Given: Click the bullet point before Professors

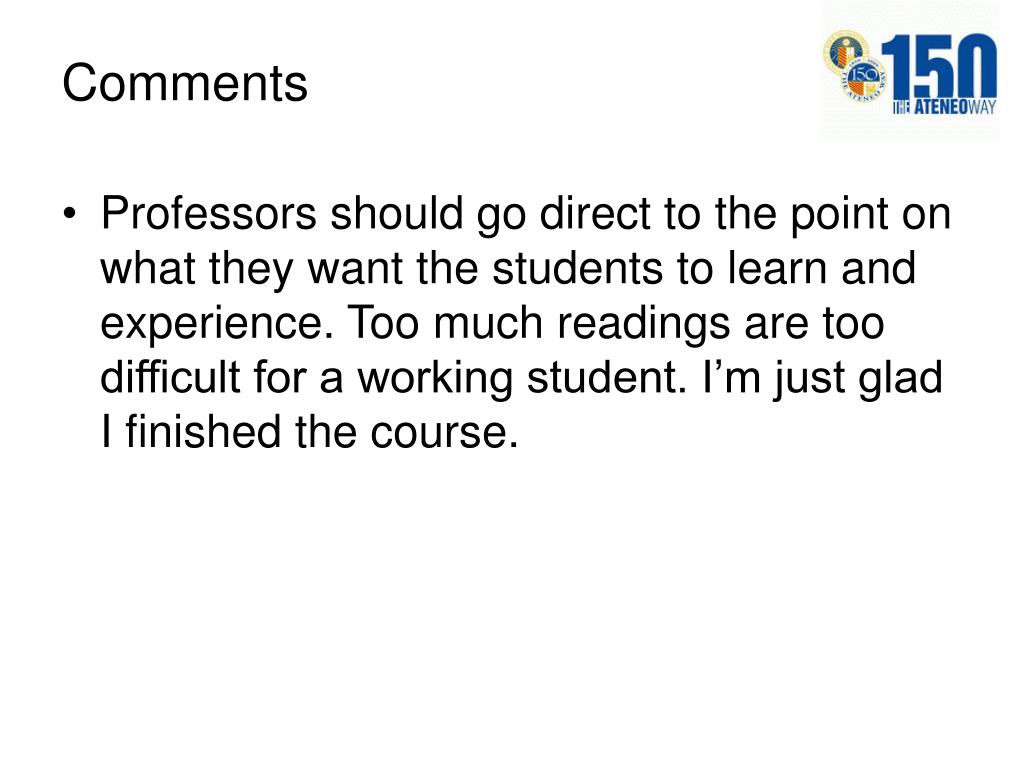Looking at the screenshot, I should pos(71,214).
